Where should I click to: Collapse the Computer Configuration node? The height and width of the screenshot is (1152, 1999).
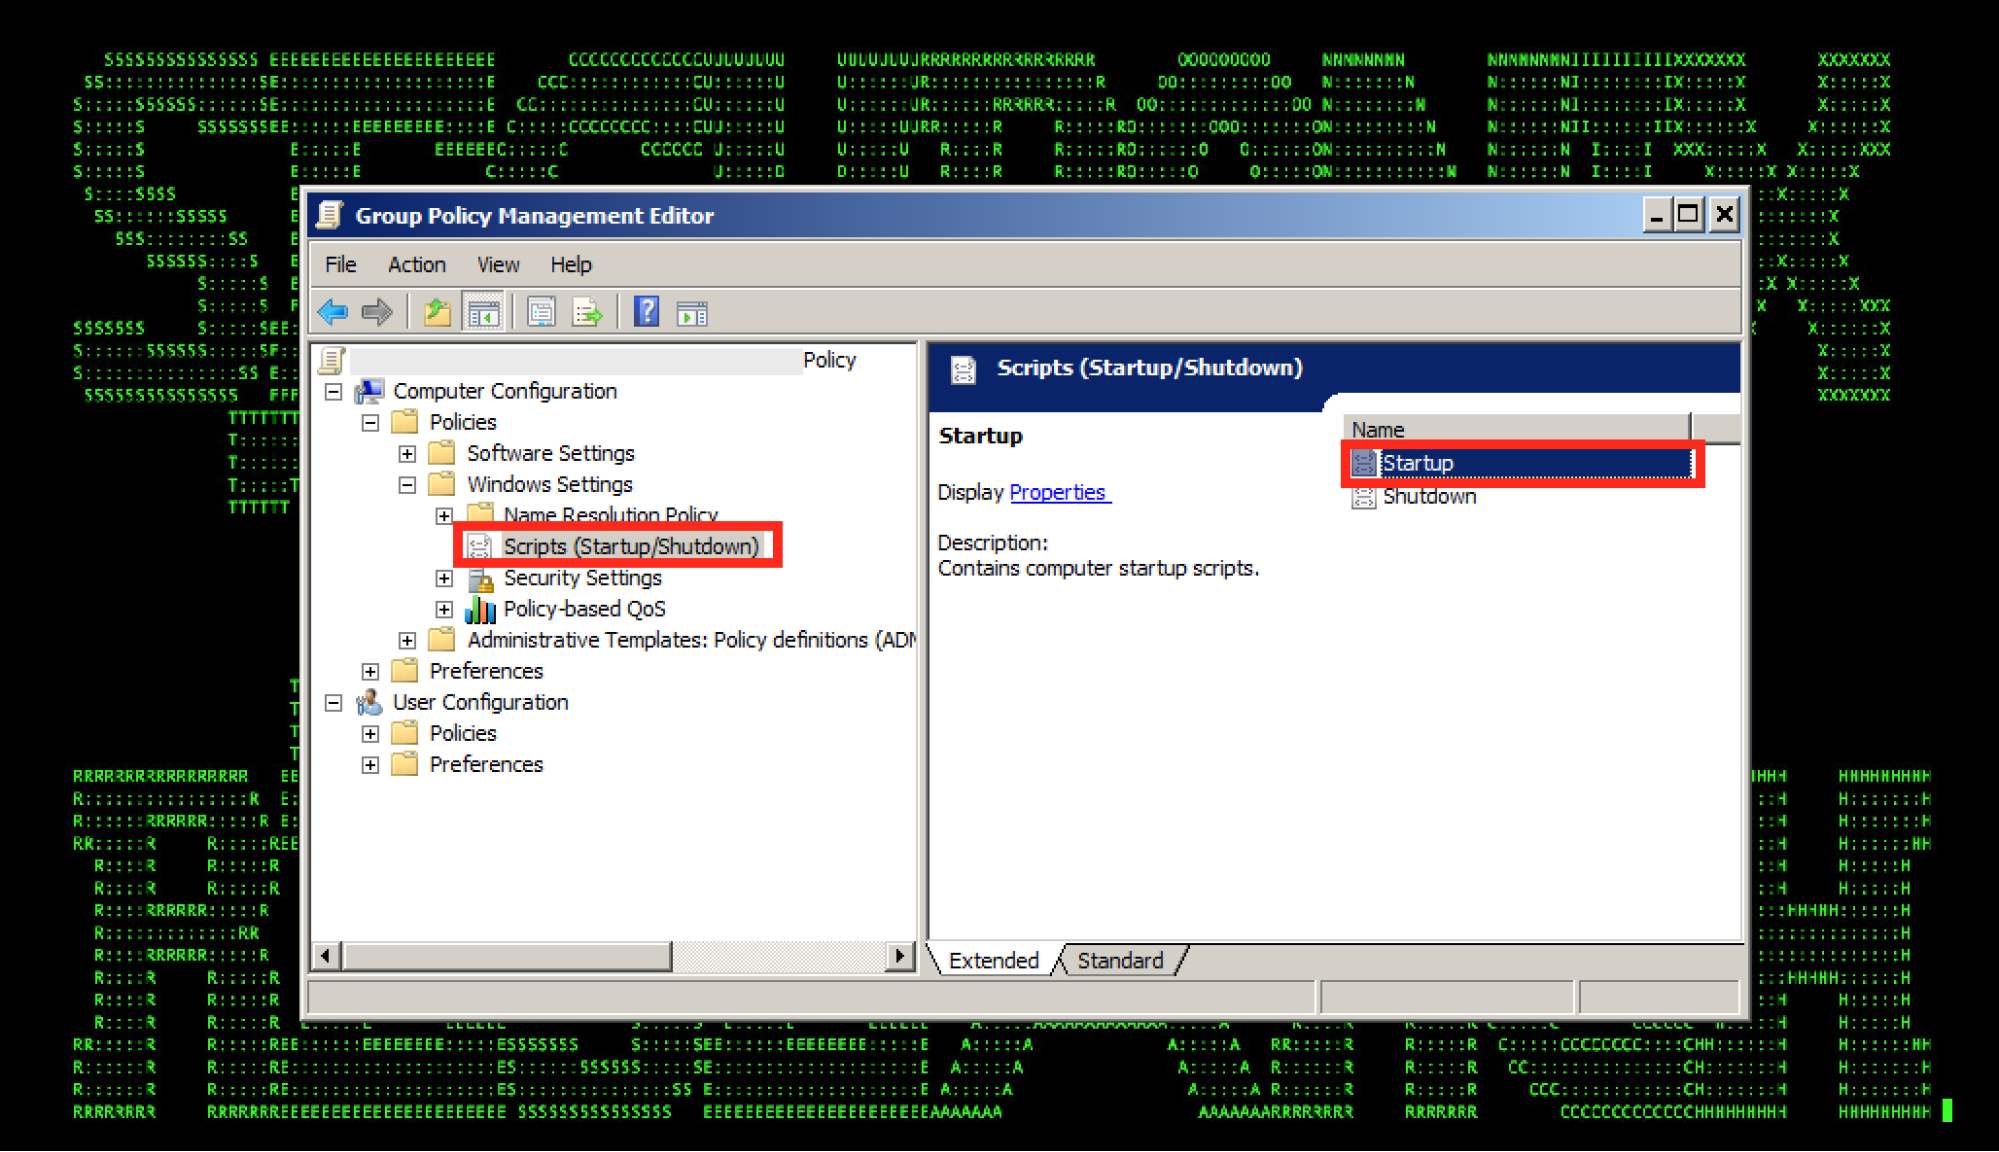click(334, 392)
